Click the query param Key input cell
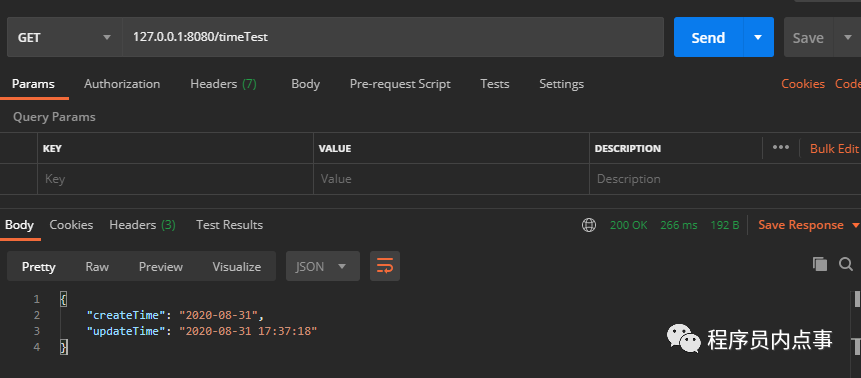 175,179
